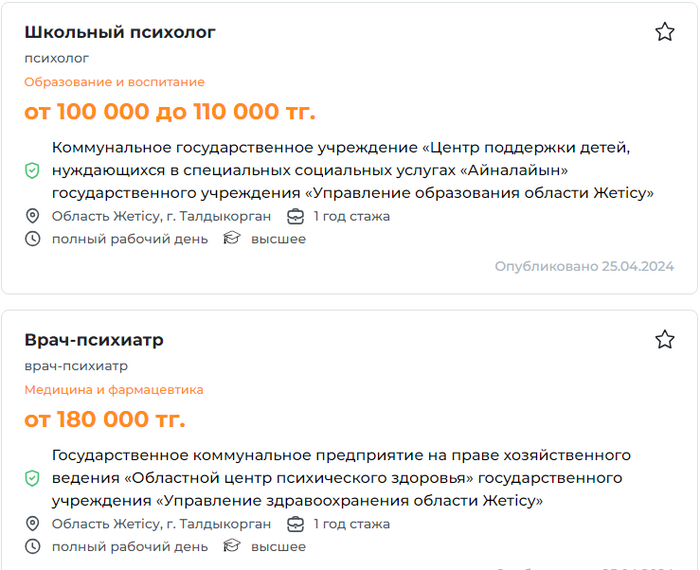Bookmark the Школьный психолог vacancy star
The width and height of the screenshot is (700, 570).
[x=665, y=32]
